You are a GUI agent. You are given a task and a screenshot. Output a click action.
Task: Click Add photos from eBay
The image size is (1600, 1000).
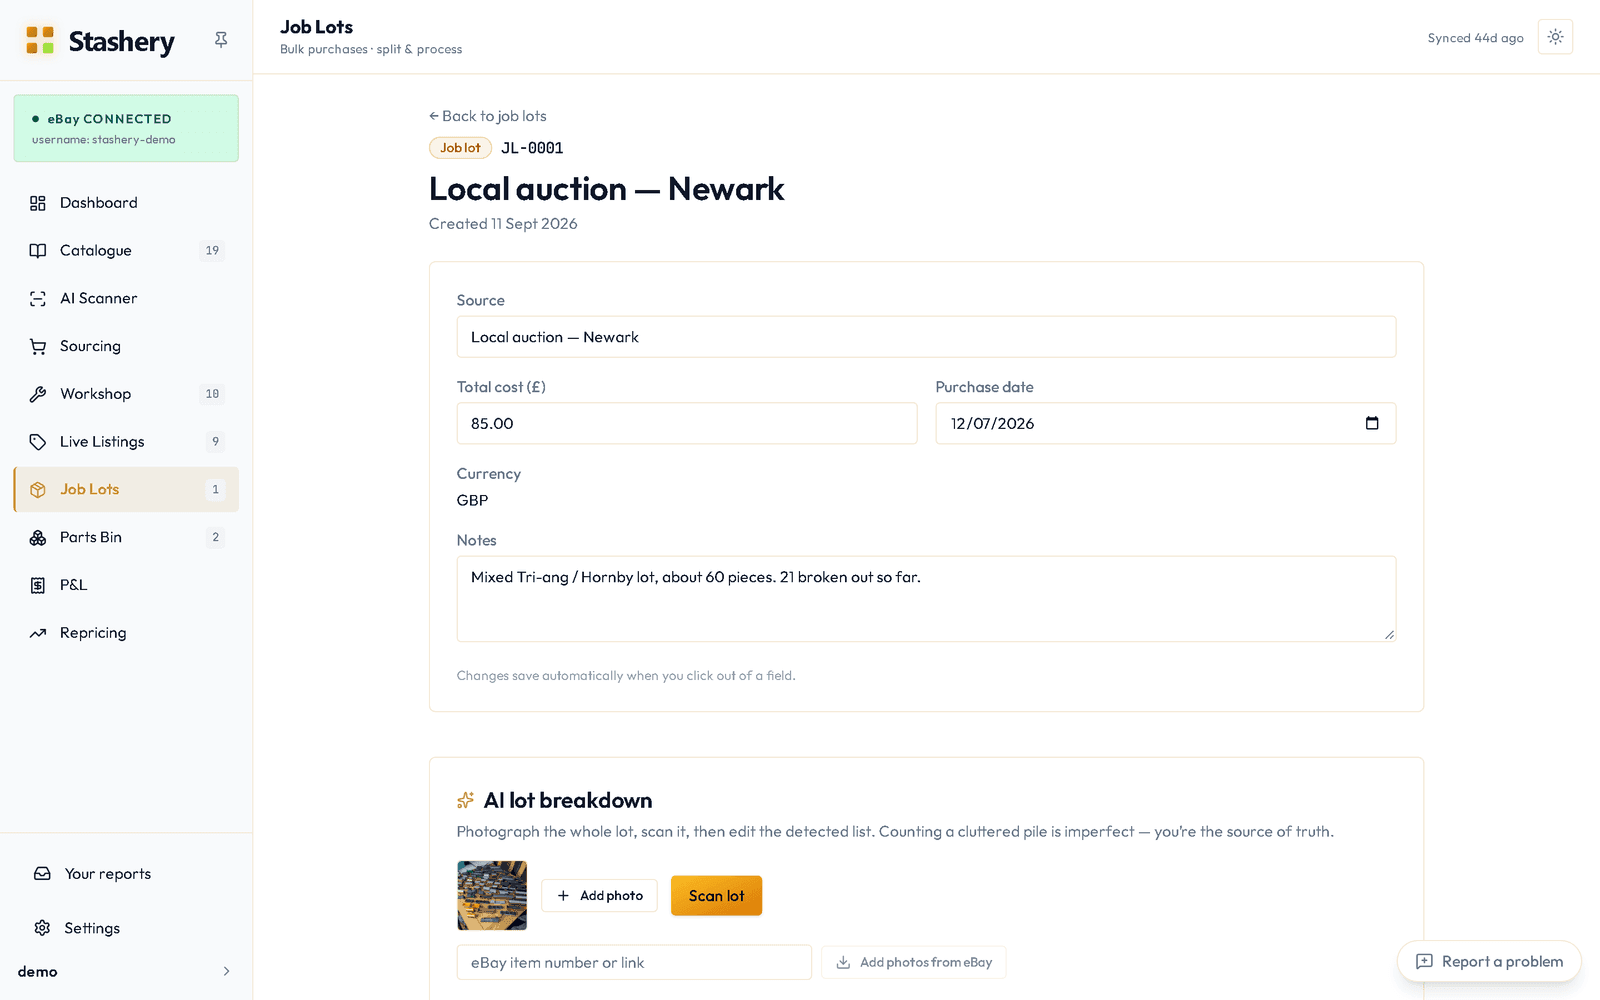[x=914, y=963]
